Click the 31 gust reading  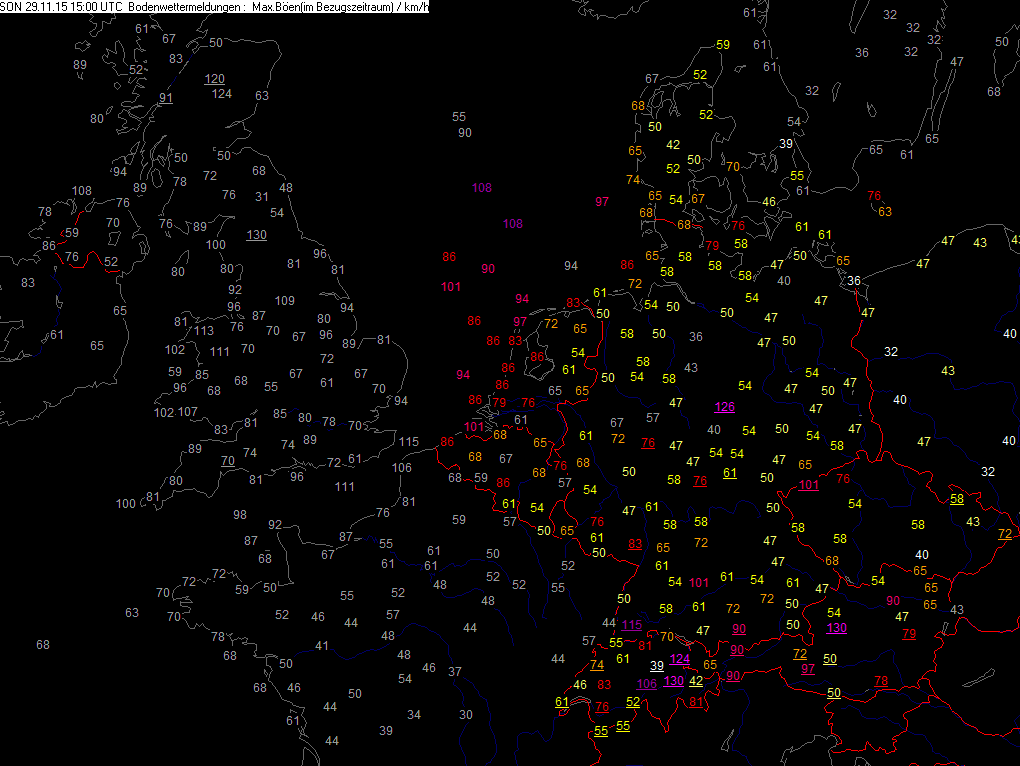[262, 197]
